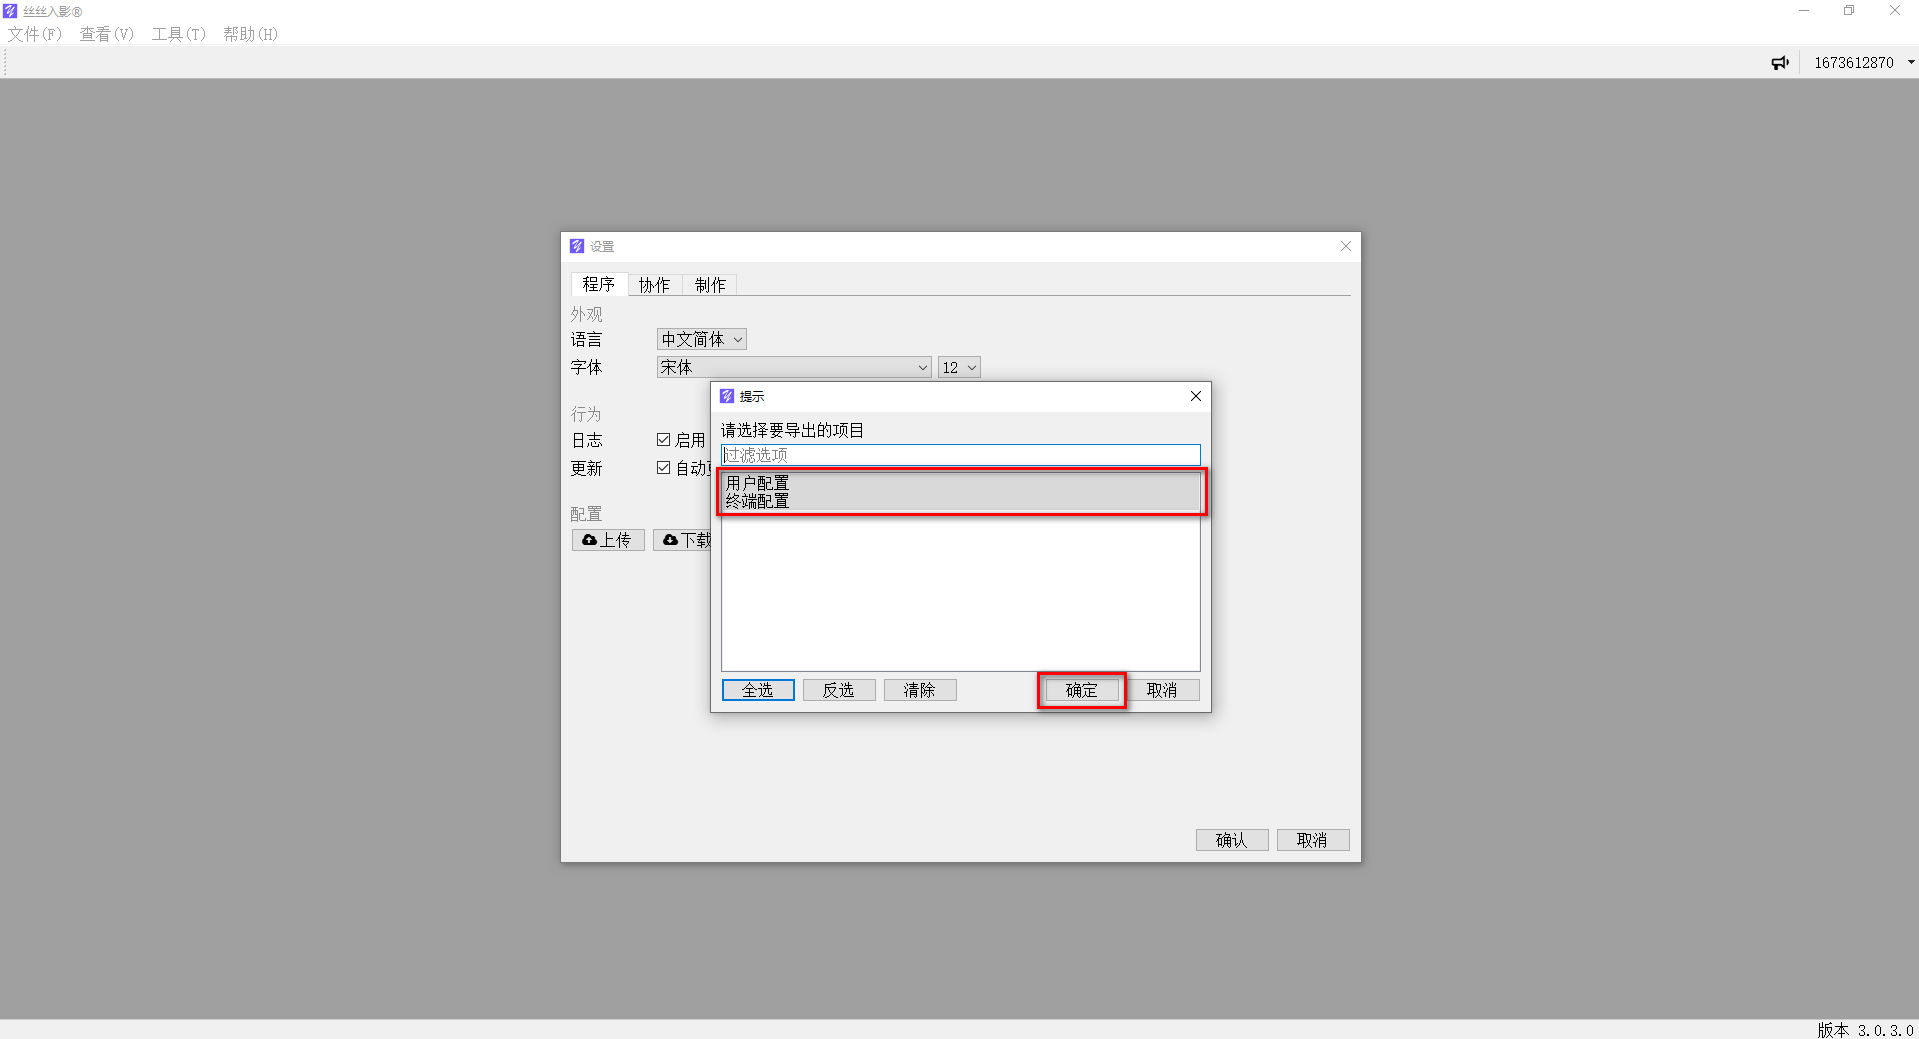1919x1039 pixels.
Task: Switch to the 协作 tab
Action: [x=654, y=285]
